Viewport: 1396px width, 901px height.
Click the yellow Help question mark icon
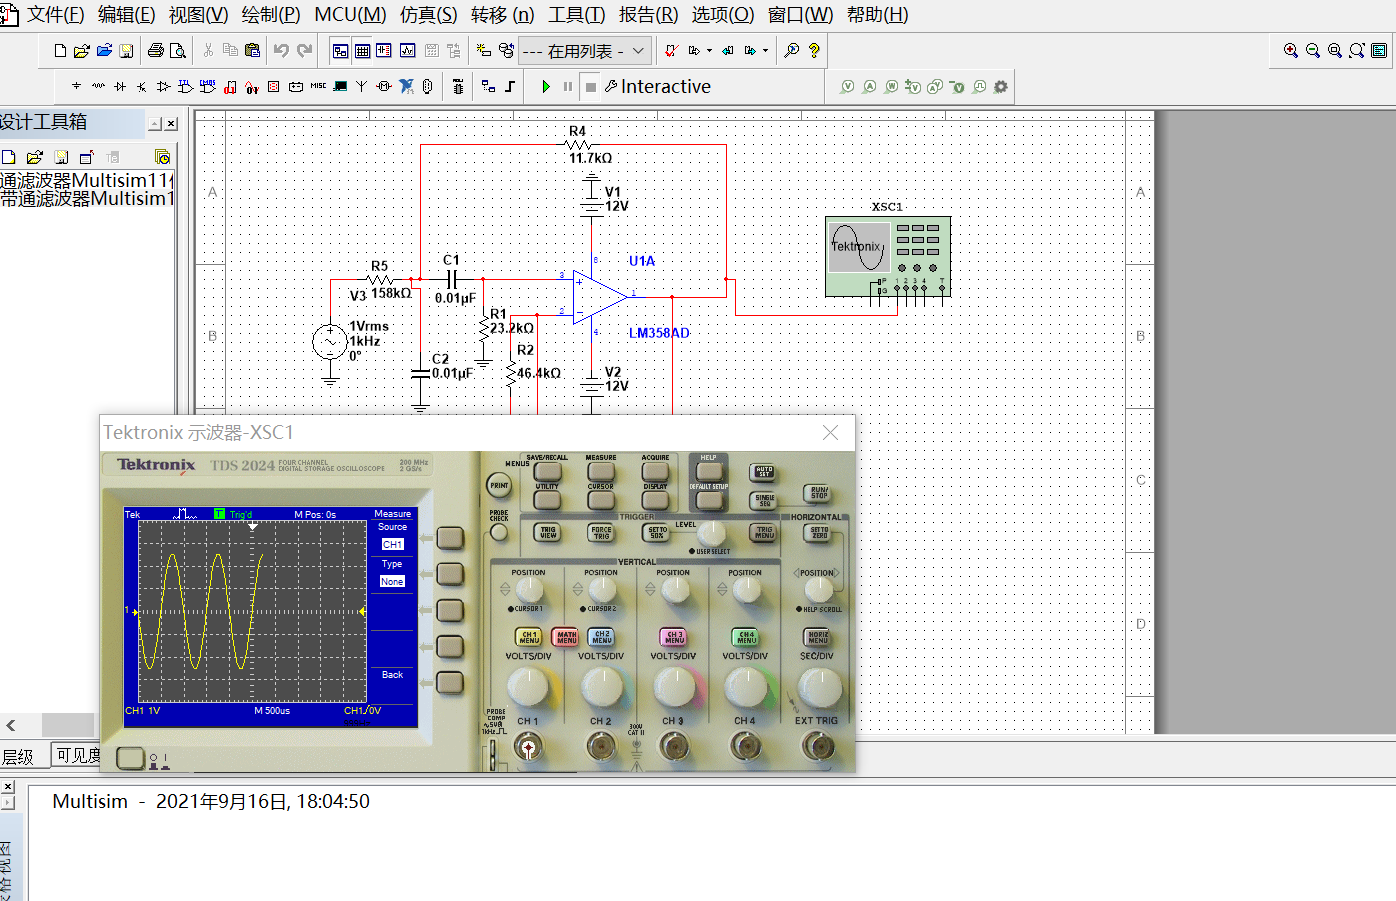(x=814, y=50)
